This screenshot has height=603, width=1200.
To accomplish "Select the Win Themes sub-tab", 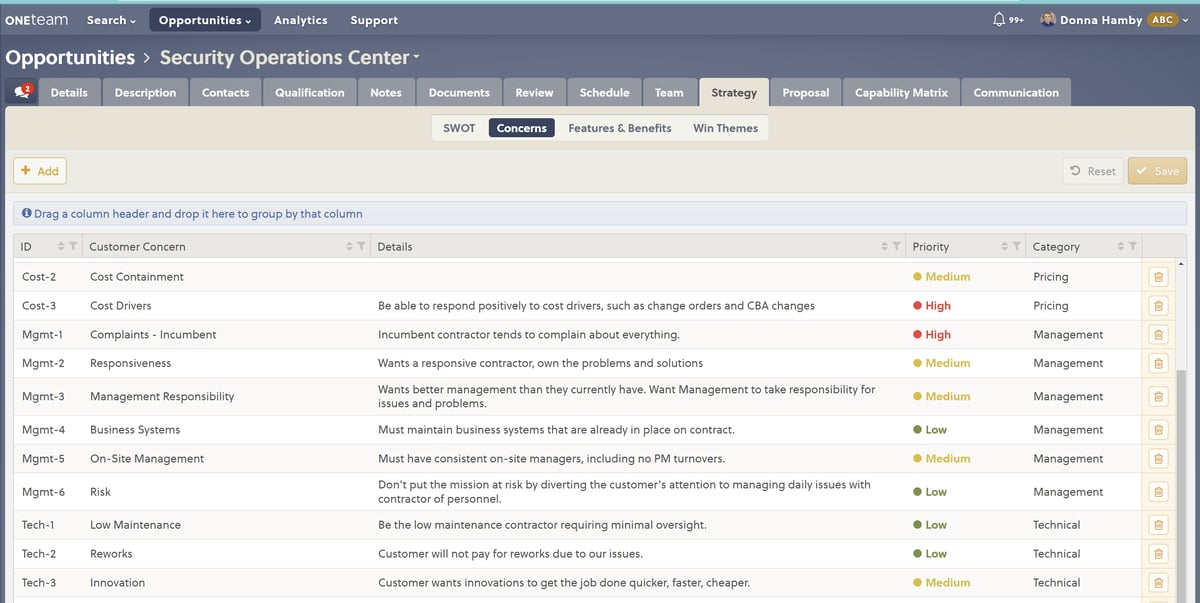I will (725, 128).
